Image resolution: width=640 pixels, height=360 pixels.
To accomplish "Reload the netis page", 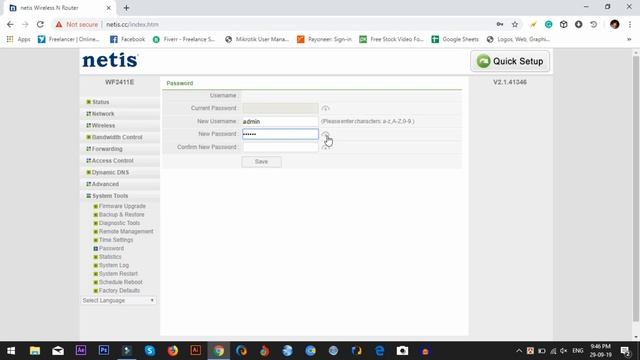I will click(40, 24).
